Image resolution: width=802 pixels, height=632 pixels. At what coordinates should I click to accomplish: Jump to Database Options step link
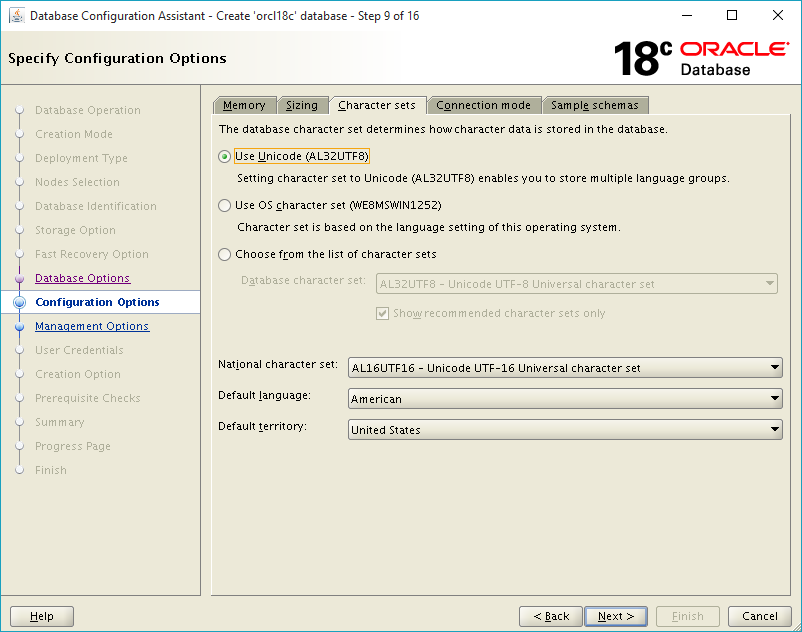(82, 278)
